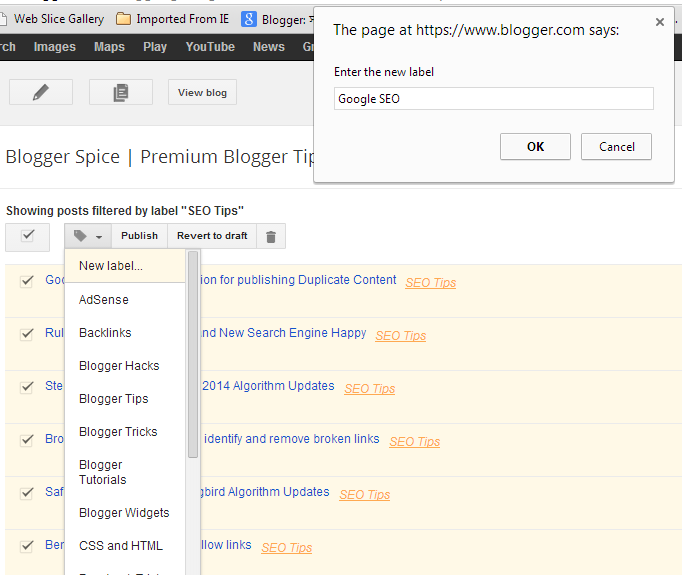Click the Blogger Spice blog title

[160, 157]
